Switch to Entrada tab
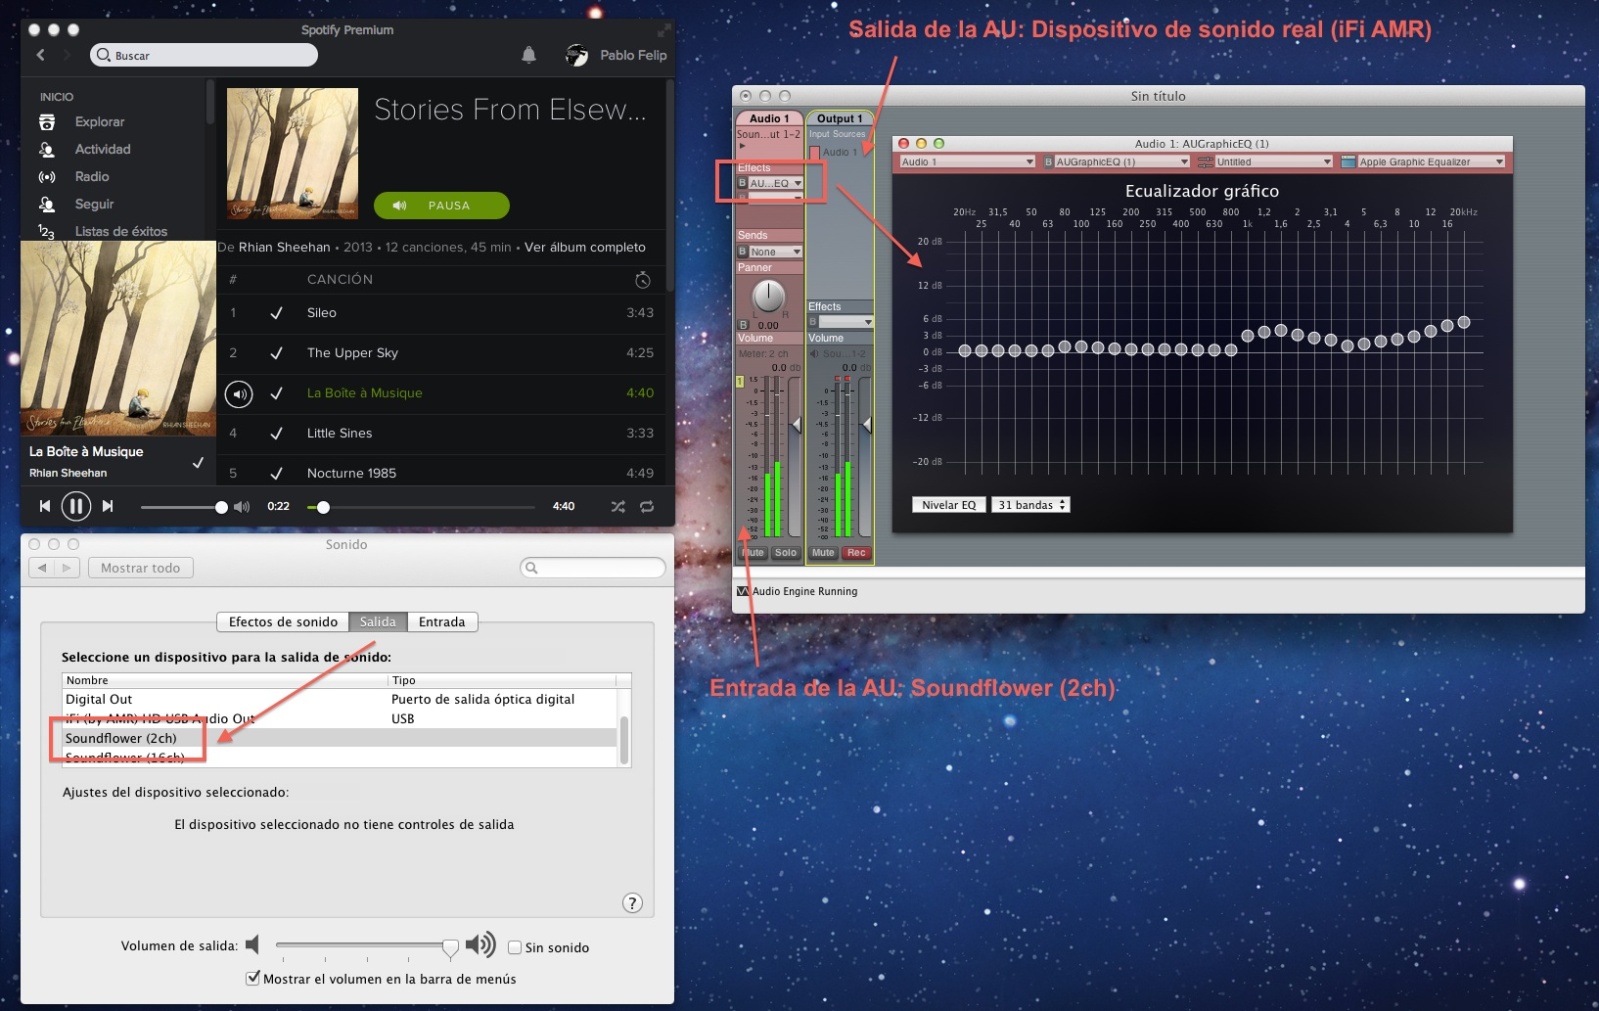This screenshot has height=1011, width=1599. tap(442, 622)
